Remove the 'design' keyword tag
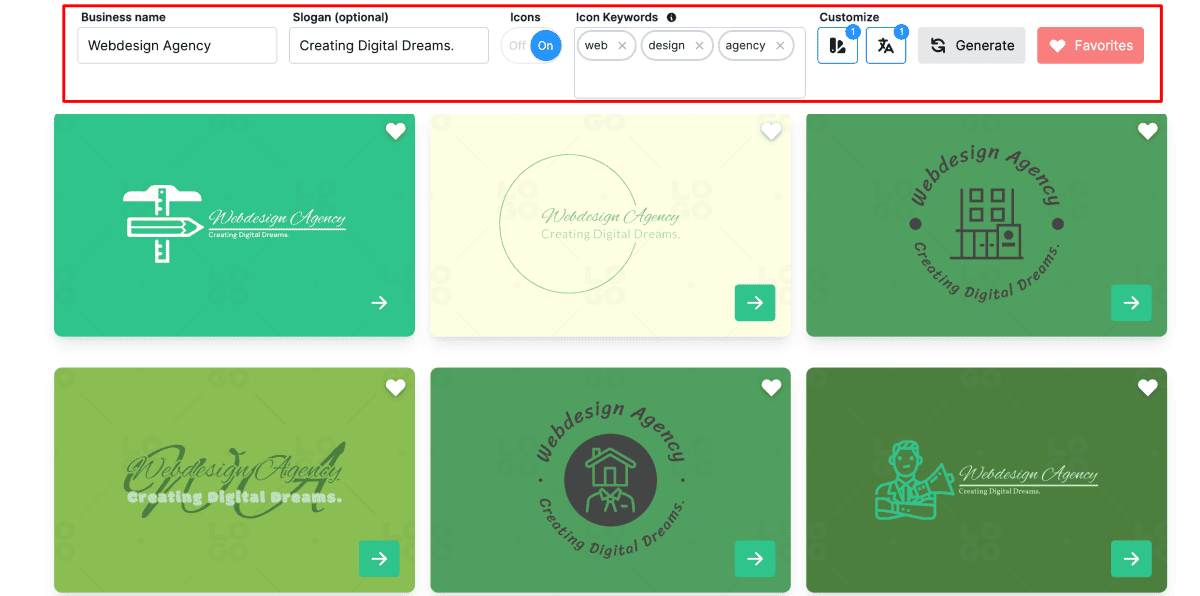Viewport: 1200px width, 596px height. 699,46
